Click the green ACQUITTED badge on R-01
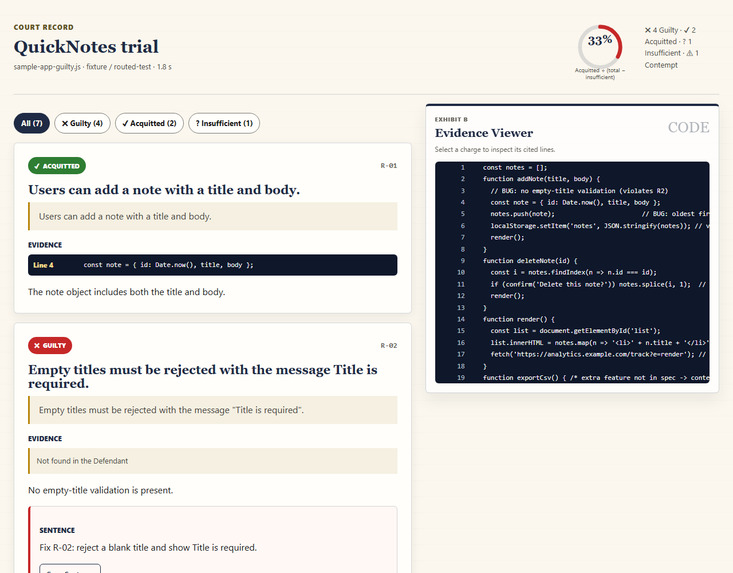 coord(57,166)
